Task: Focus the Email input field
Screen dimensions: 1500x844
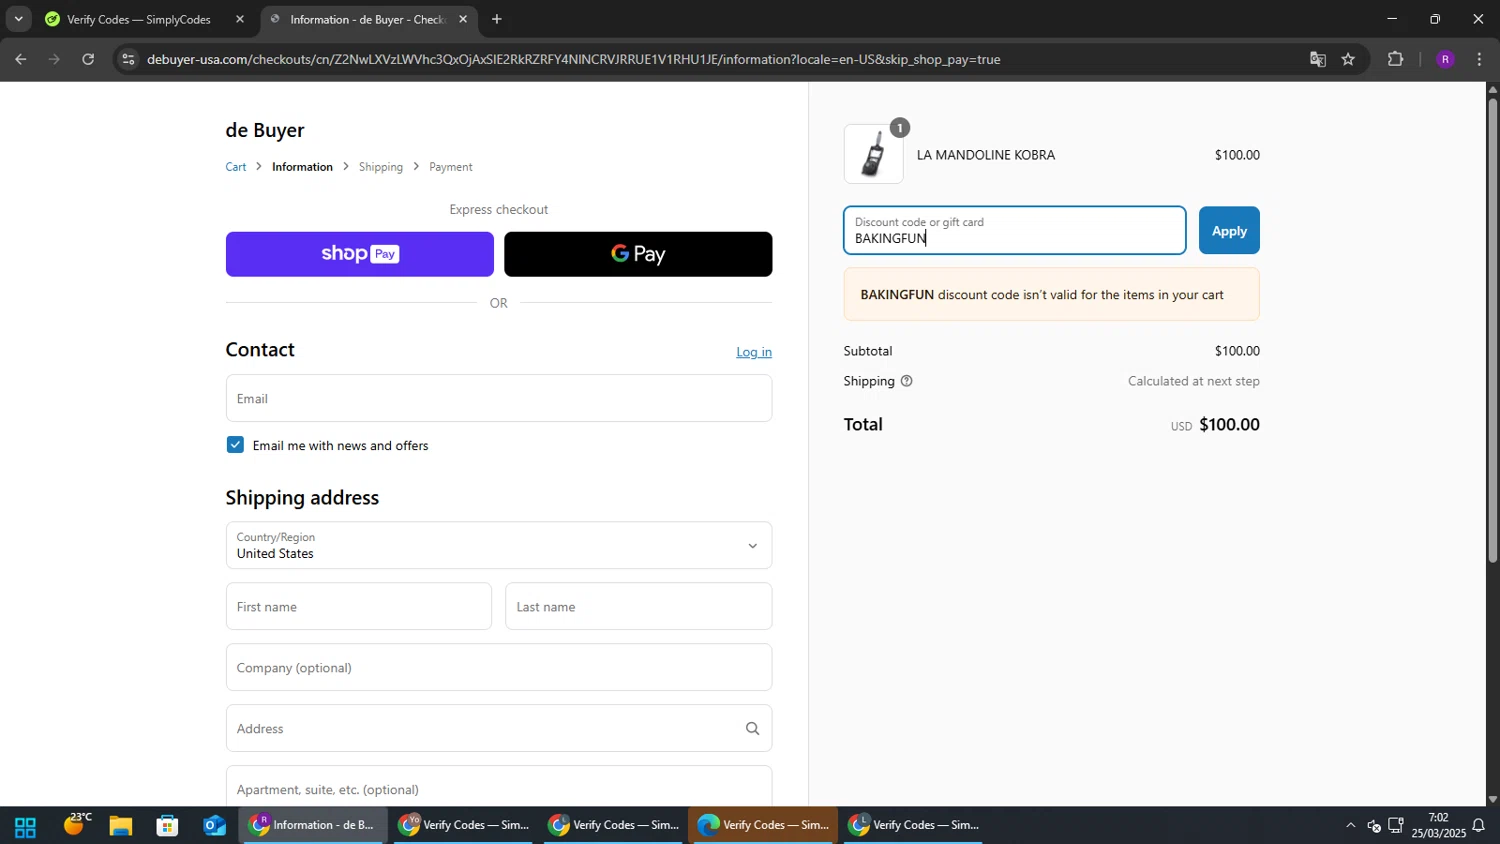Action: pos(499,398)
